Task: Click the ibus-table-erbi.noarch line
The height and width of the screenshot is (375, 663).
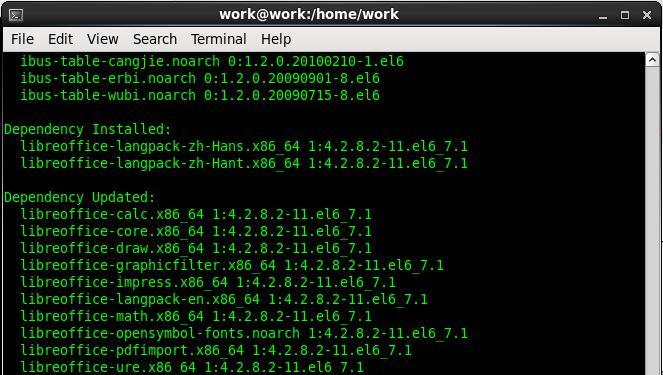Action: click(200, 78)
